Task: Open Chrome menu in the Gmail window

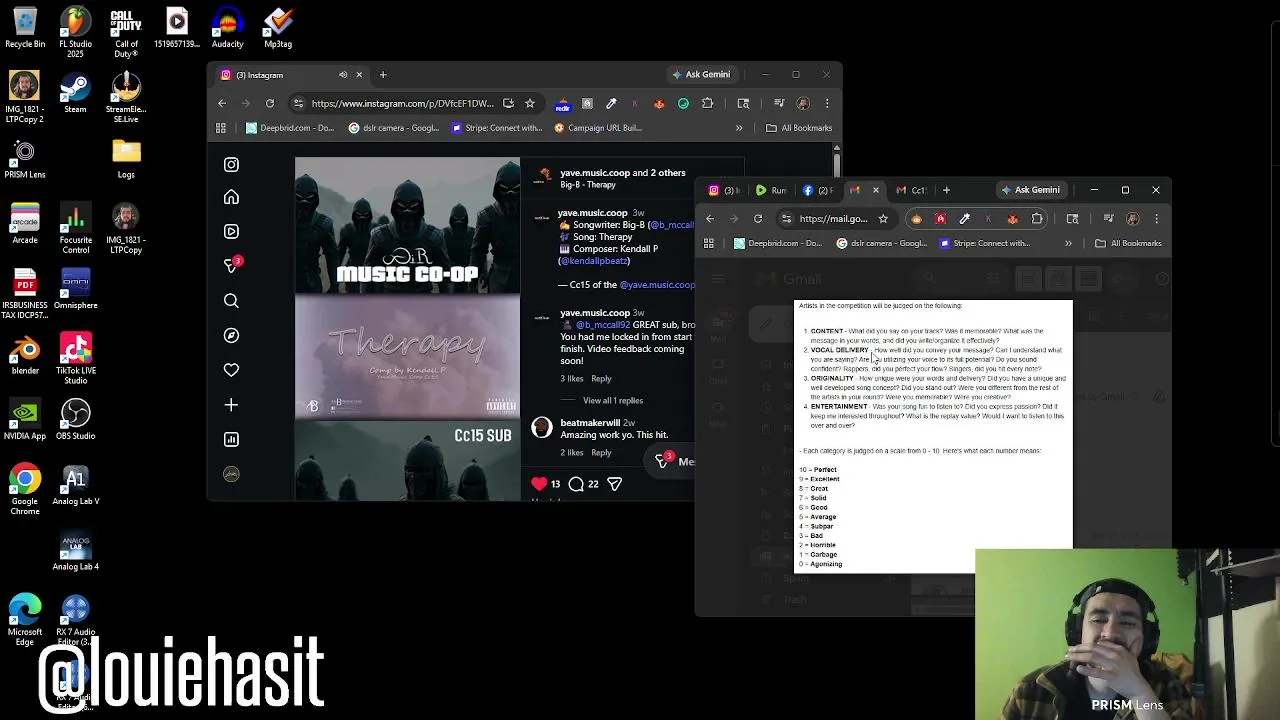Action: pyautogui.click(x=1157, y=219)
